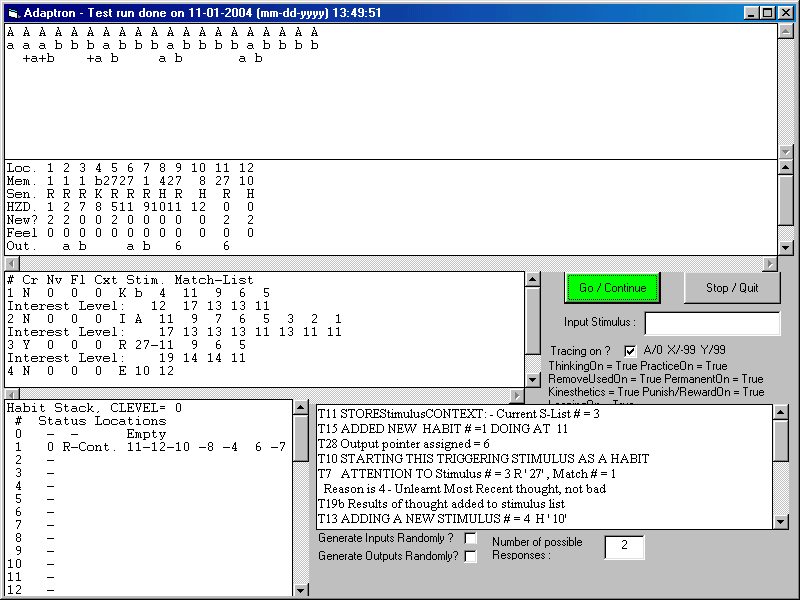Maximize the Adaptron window
800x600 pixels.
[x=767, y=13]
